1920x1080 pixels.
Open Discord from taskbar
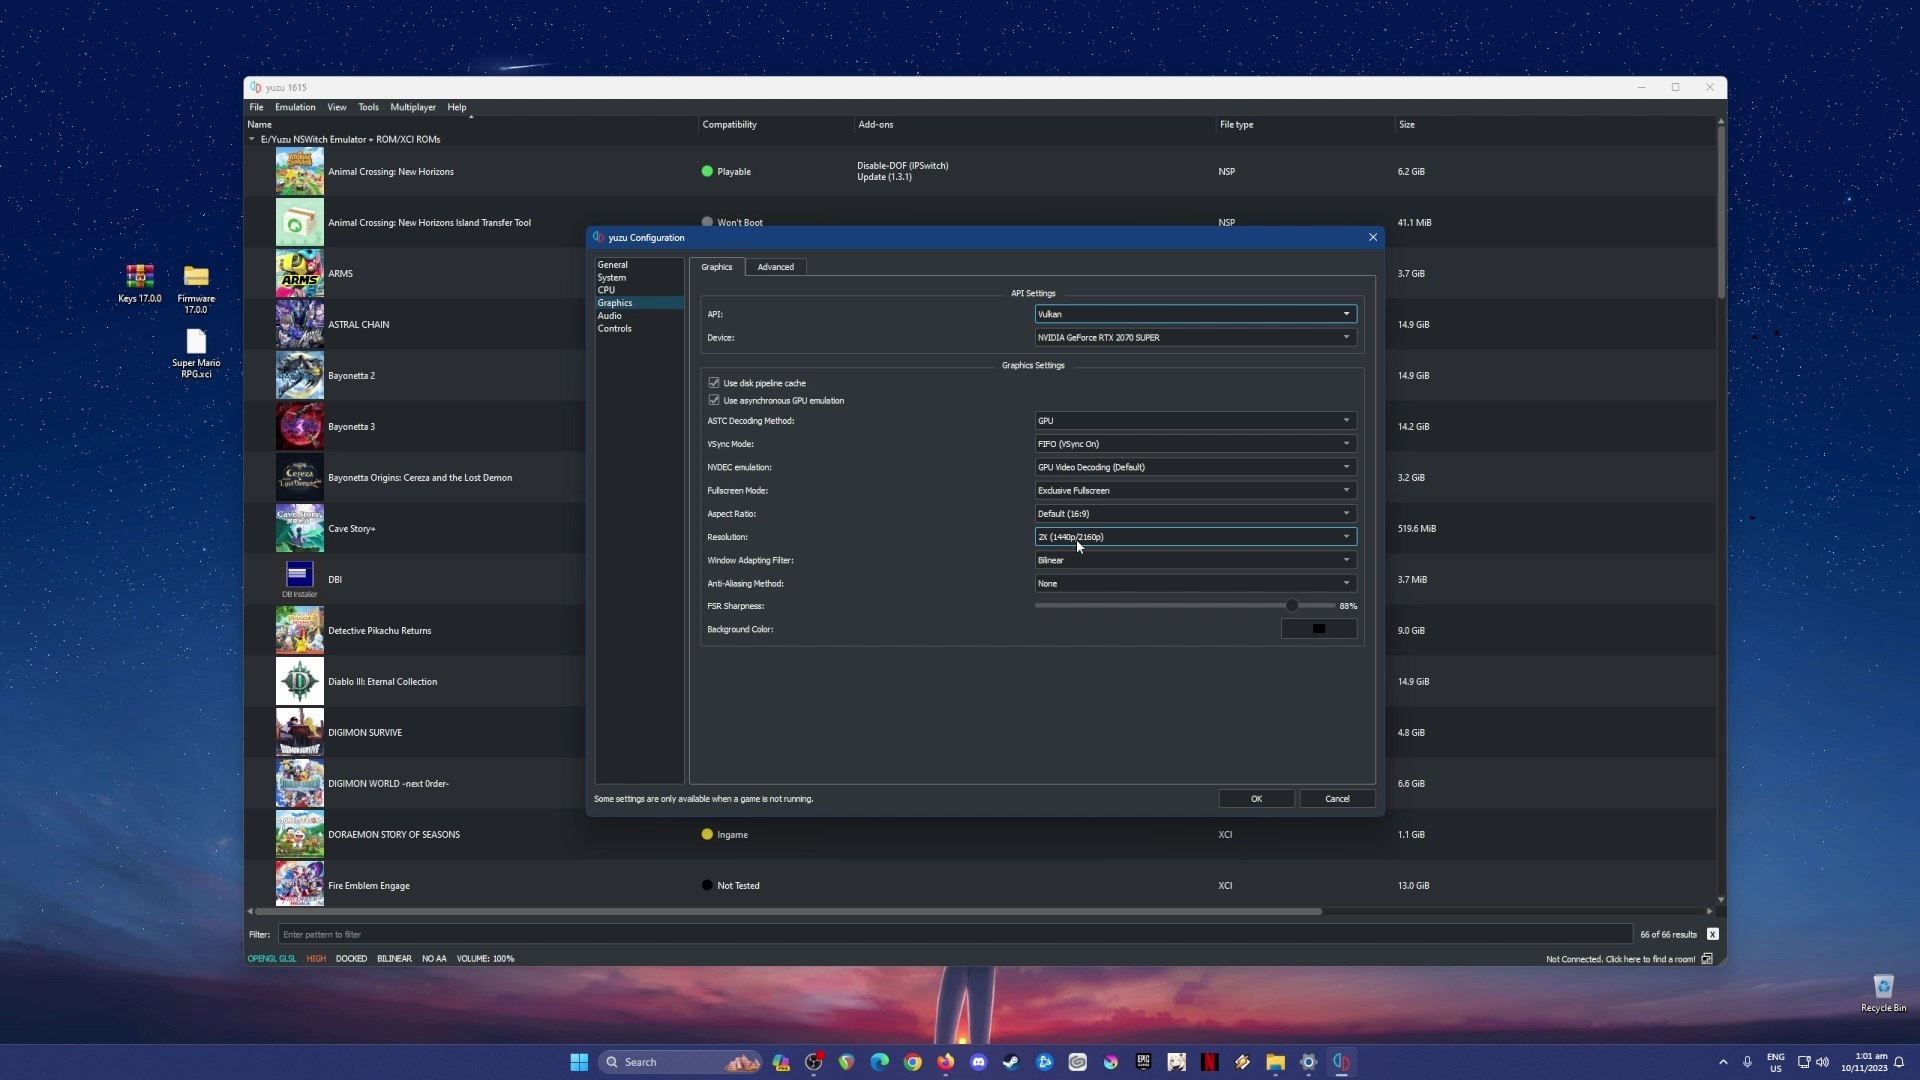pos(979,1062)
